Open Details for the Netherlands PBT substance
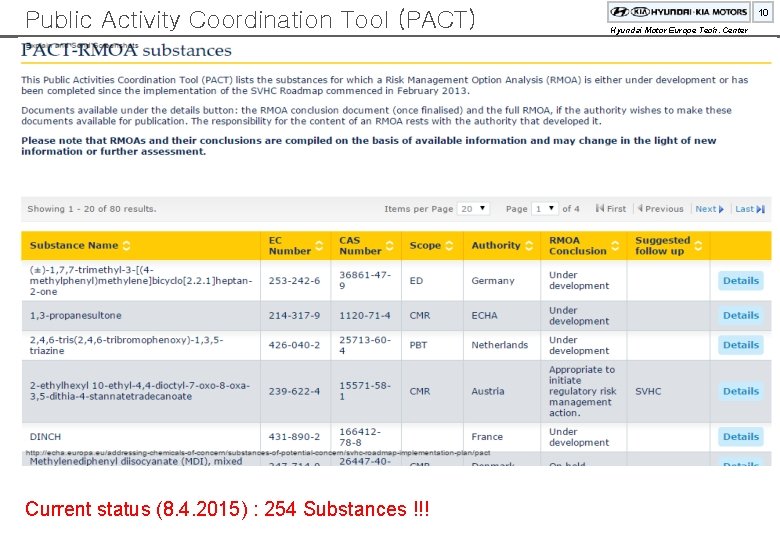 coord(741,345)
